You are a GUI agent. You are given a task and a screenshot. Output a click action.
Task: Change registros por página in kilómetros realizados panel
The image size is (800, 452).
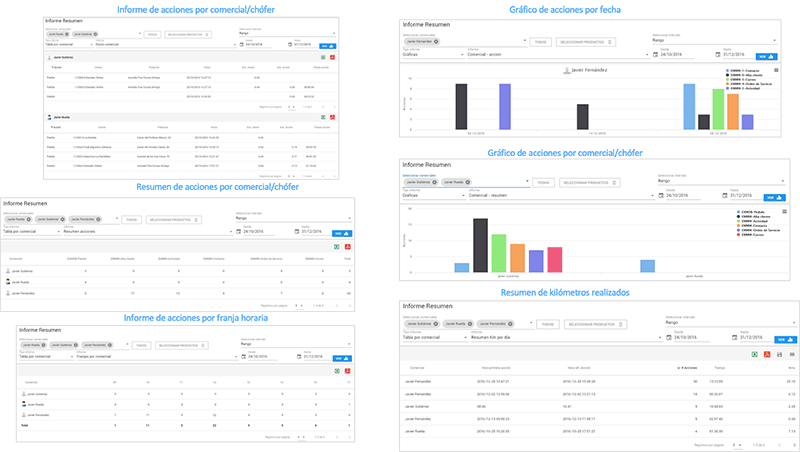coord(737,445)
